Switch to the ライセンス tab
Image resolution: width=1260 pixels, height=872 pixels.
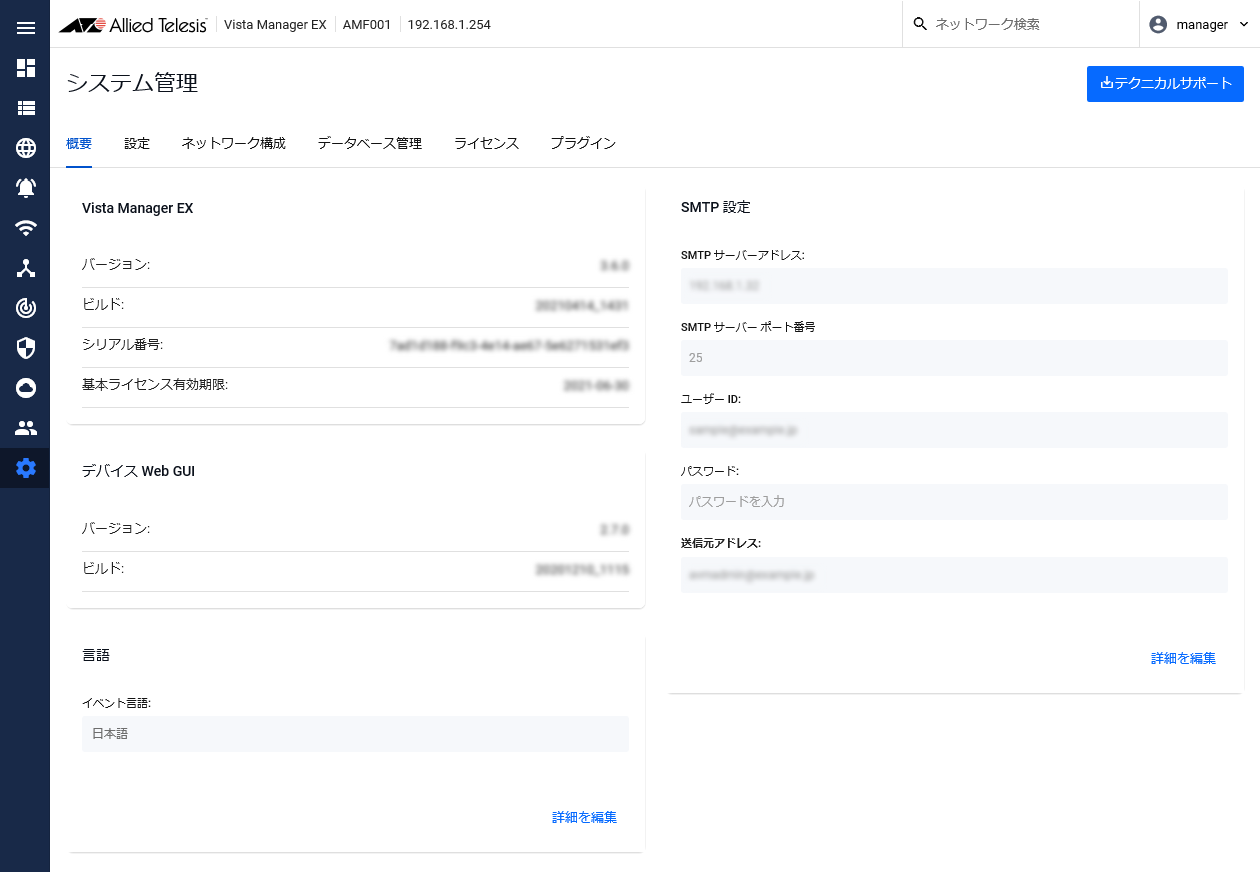click(x=486, y=143)
